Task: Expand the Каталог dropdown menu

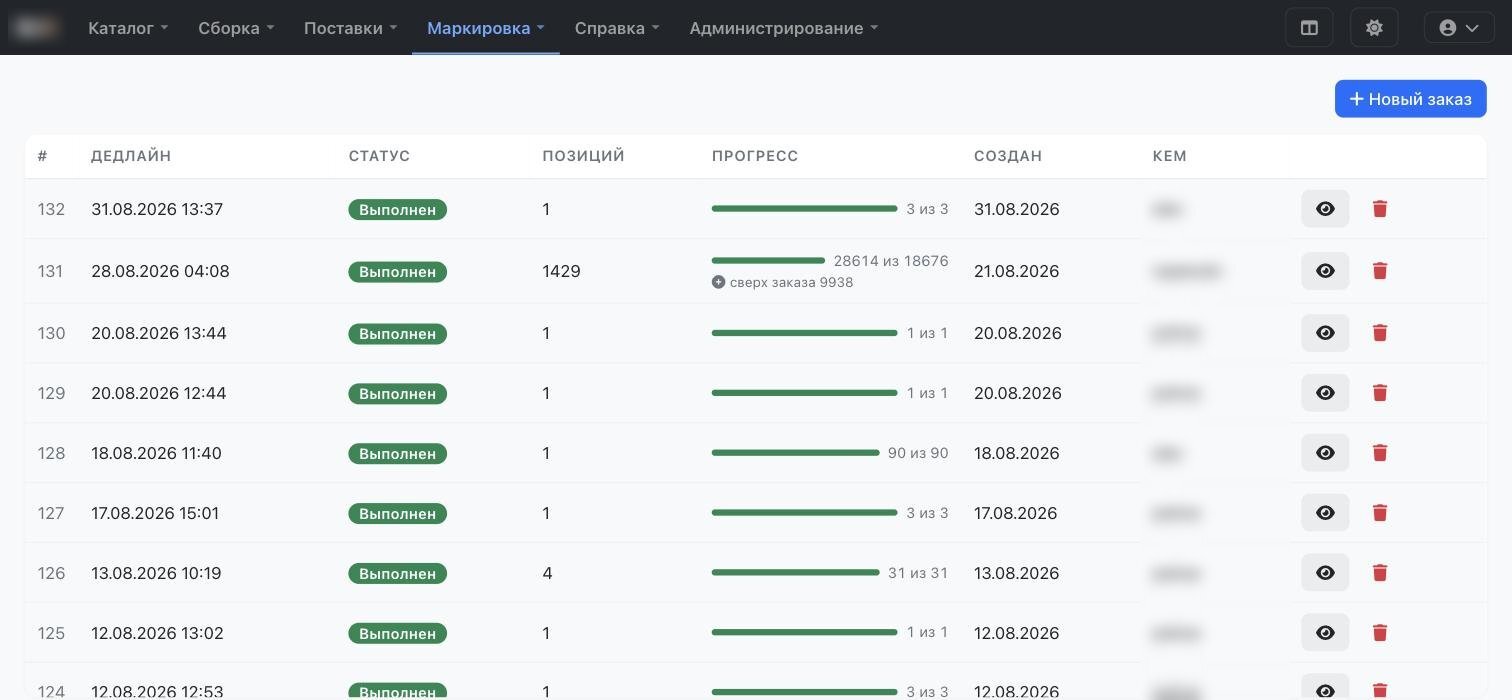Action: click(x=128, y=28)
